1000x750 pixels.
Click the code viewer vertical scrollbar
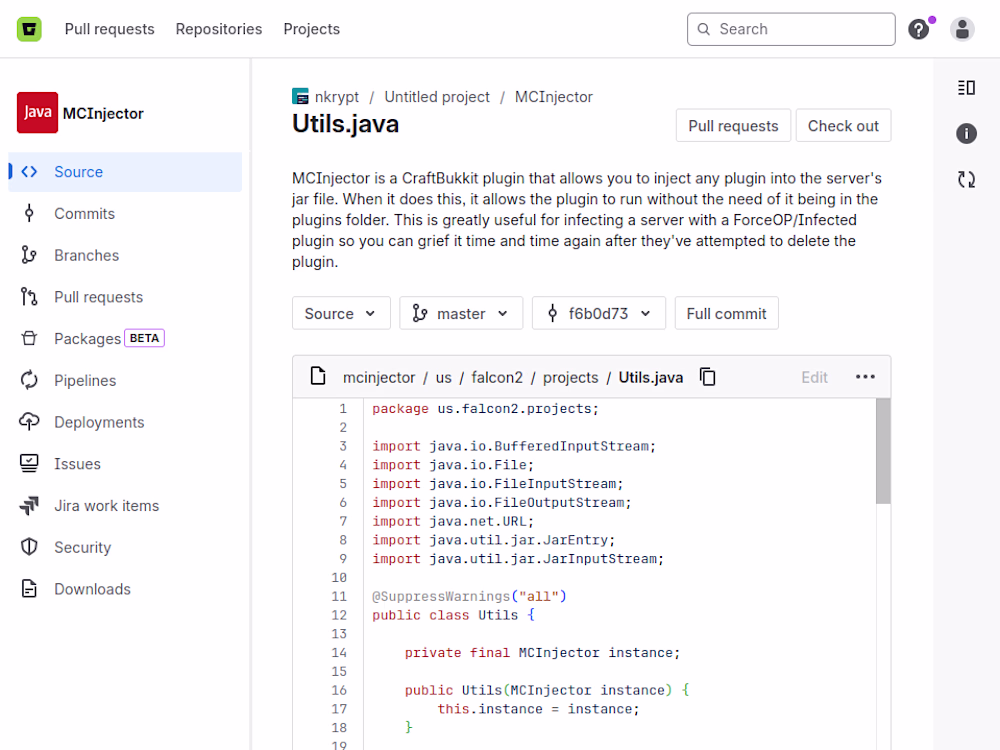coord(883,451)
